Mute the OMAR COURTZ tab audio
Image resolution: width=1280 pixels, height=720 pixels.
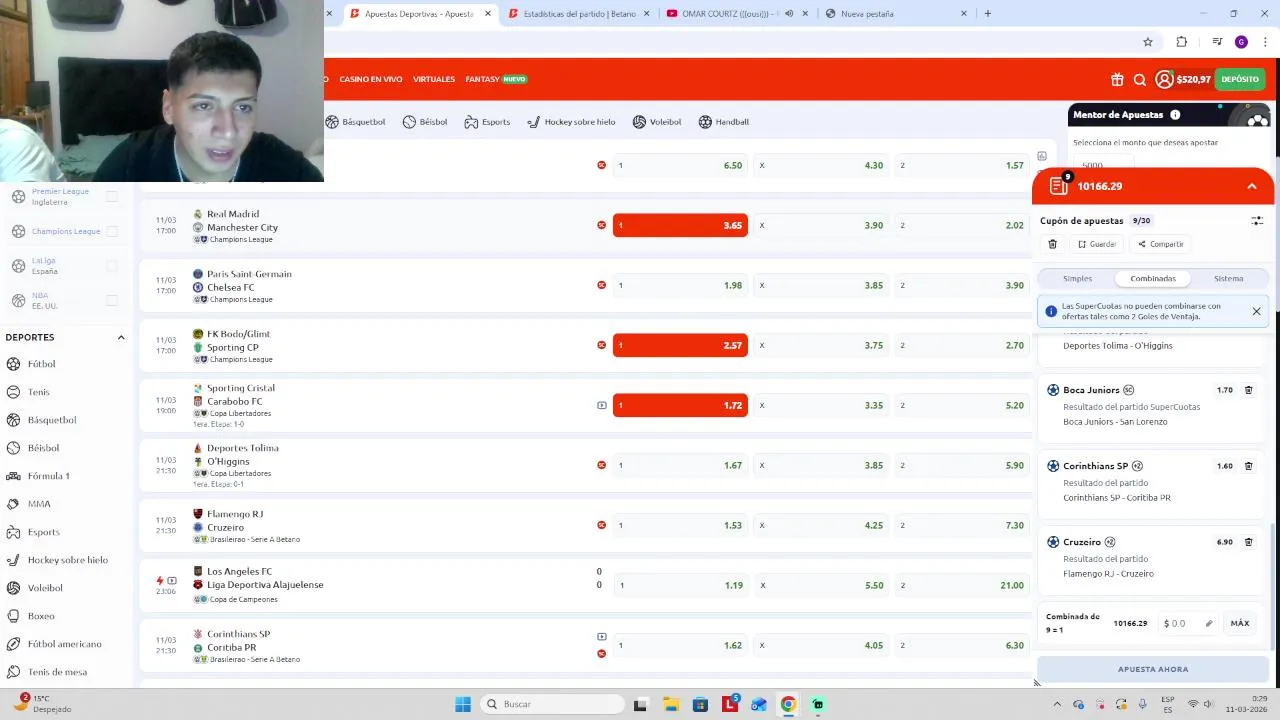[x=789, y=14]
